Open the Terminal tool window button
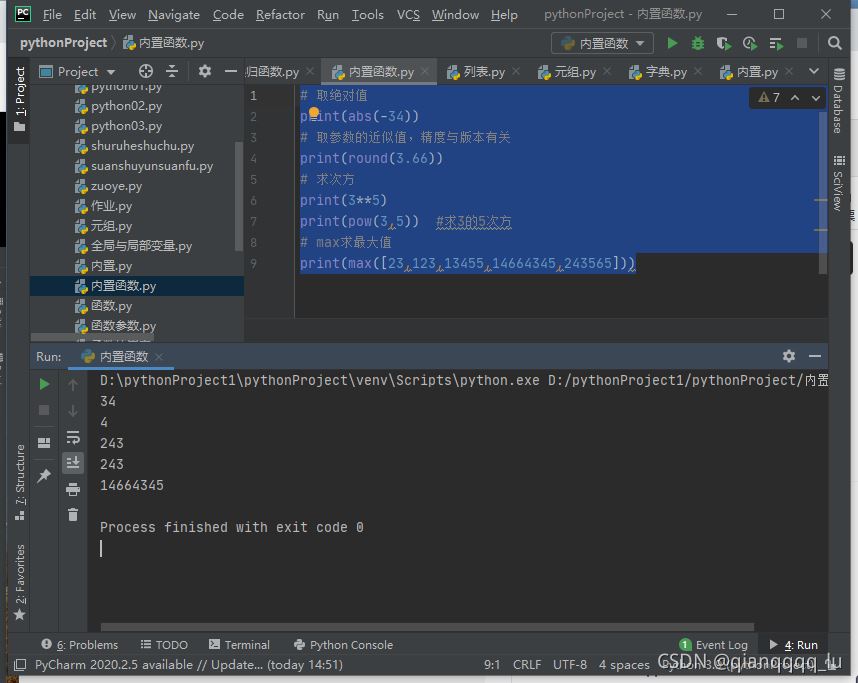The width and height of the screenshot is (858, 683). point(238,645)
